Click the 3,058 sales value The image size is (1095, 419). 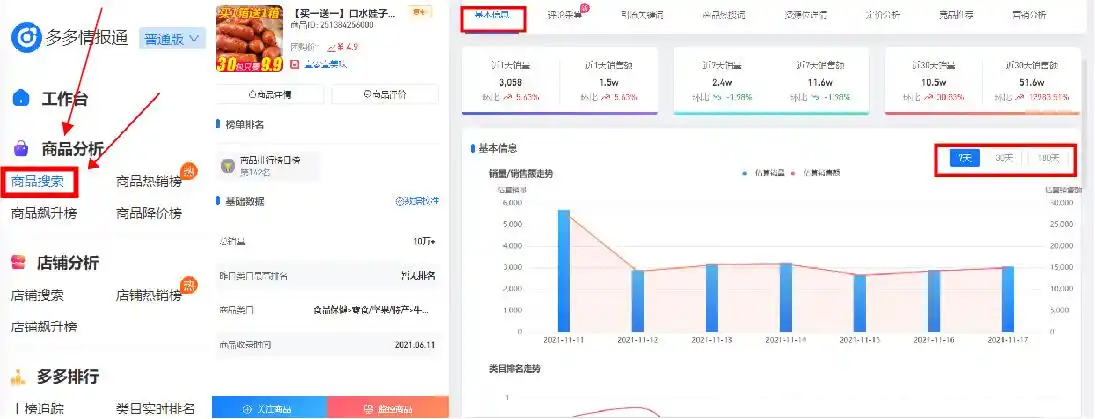click(x=510, y=82)
